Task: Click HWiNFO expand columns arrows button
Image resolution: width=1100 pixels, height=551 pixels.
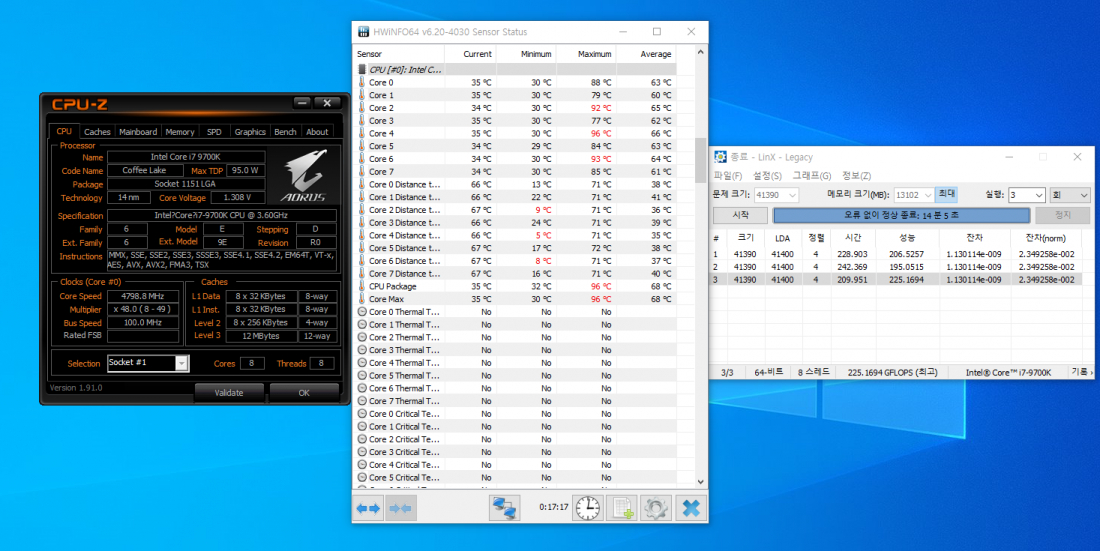Action: (368, 507)
